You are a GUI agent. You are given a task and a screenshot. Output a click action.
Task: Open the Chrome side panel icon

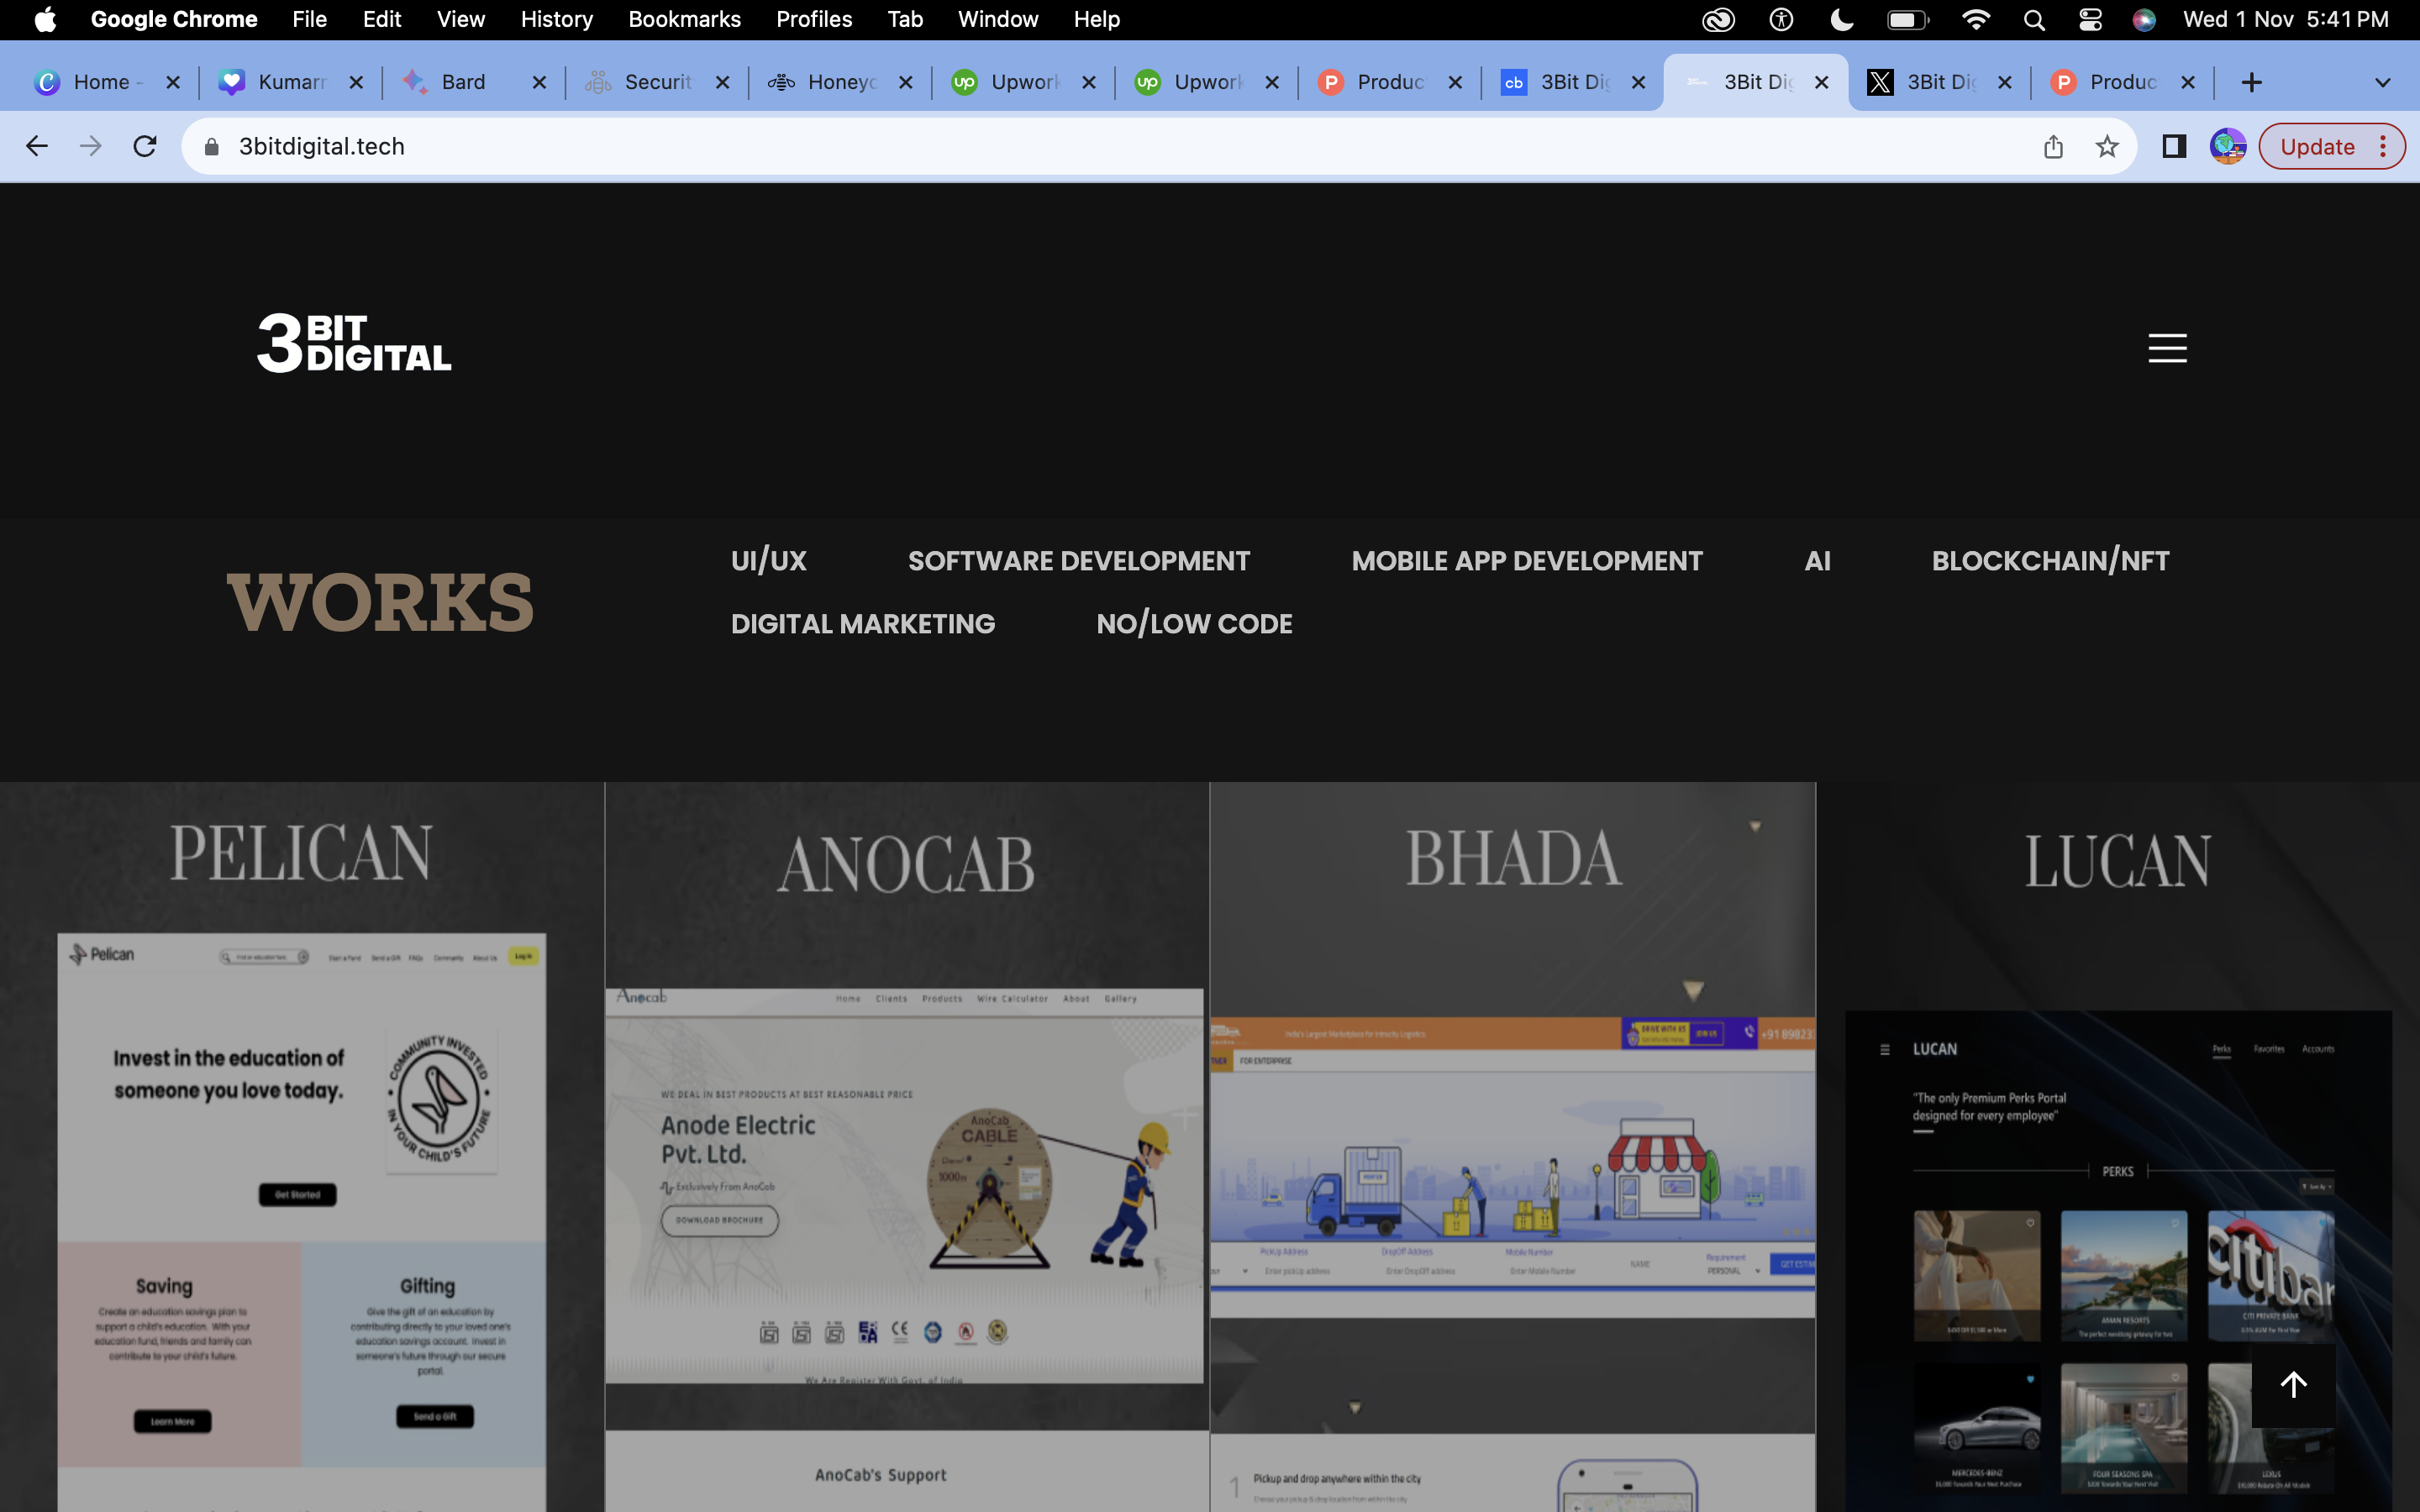pos(2173,147)
